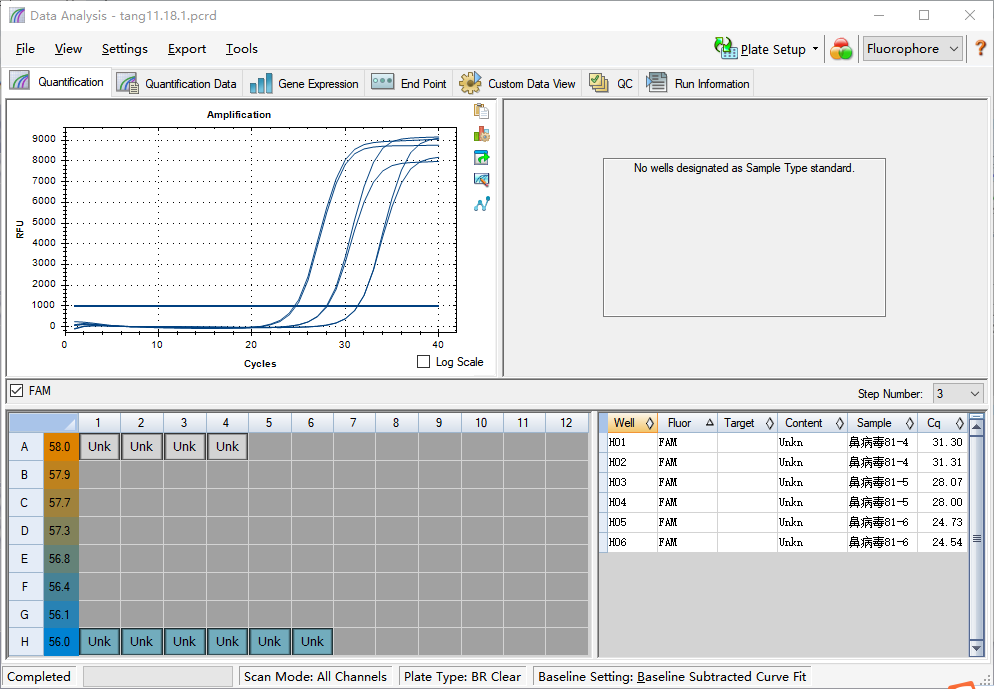The image size is (994, 689).
Task: Switch to the Custom Data View tab
Action: (x=517, y=84)
